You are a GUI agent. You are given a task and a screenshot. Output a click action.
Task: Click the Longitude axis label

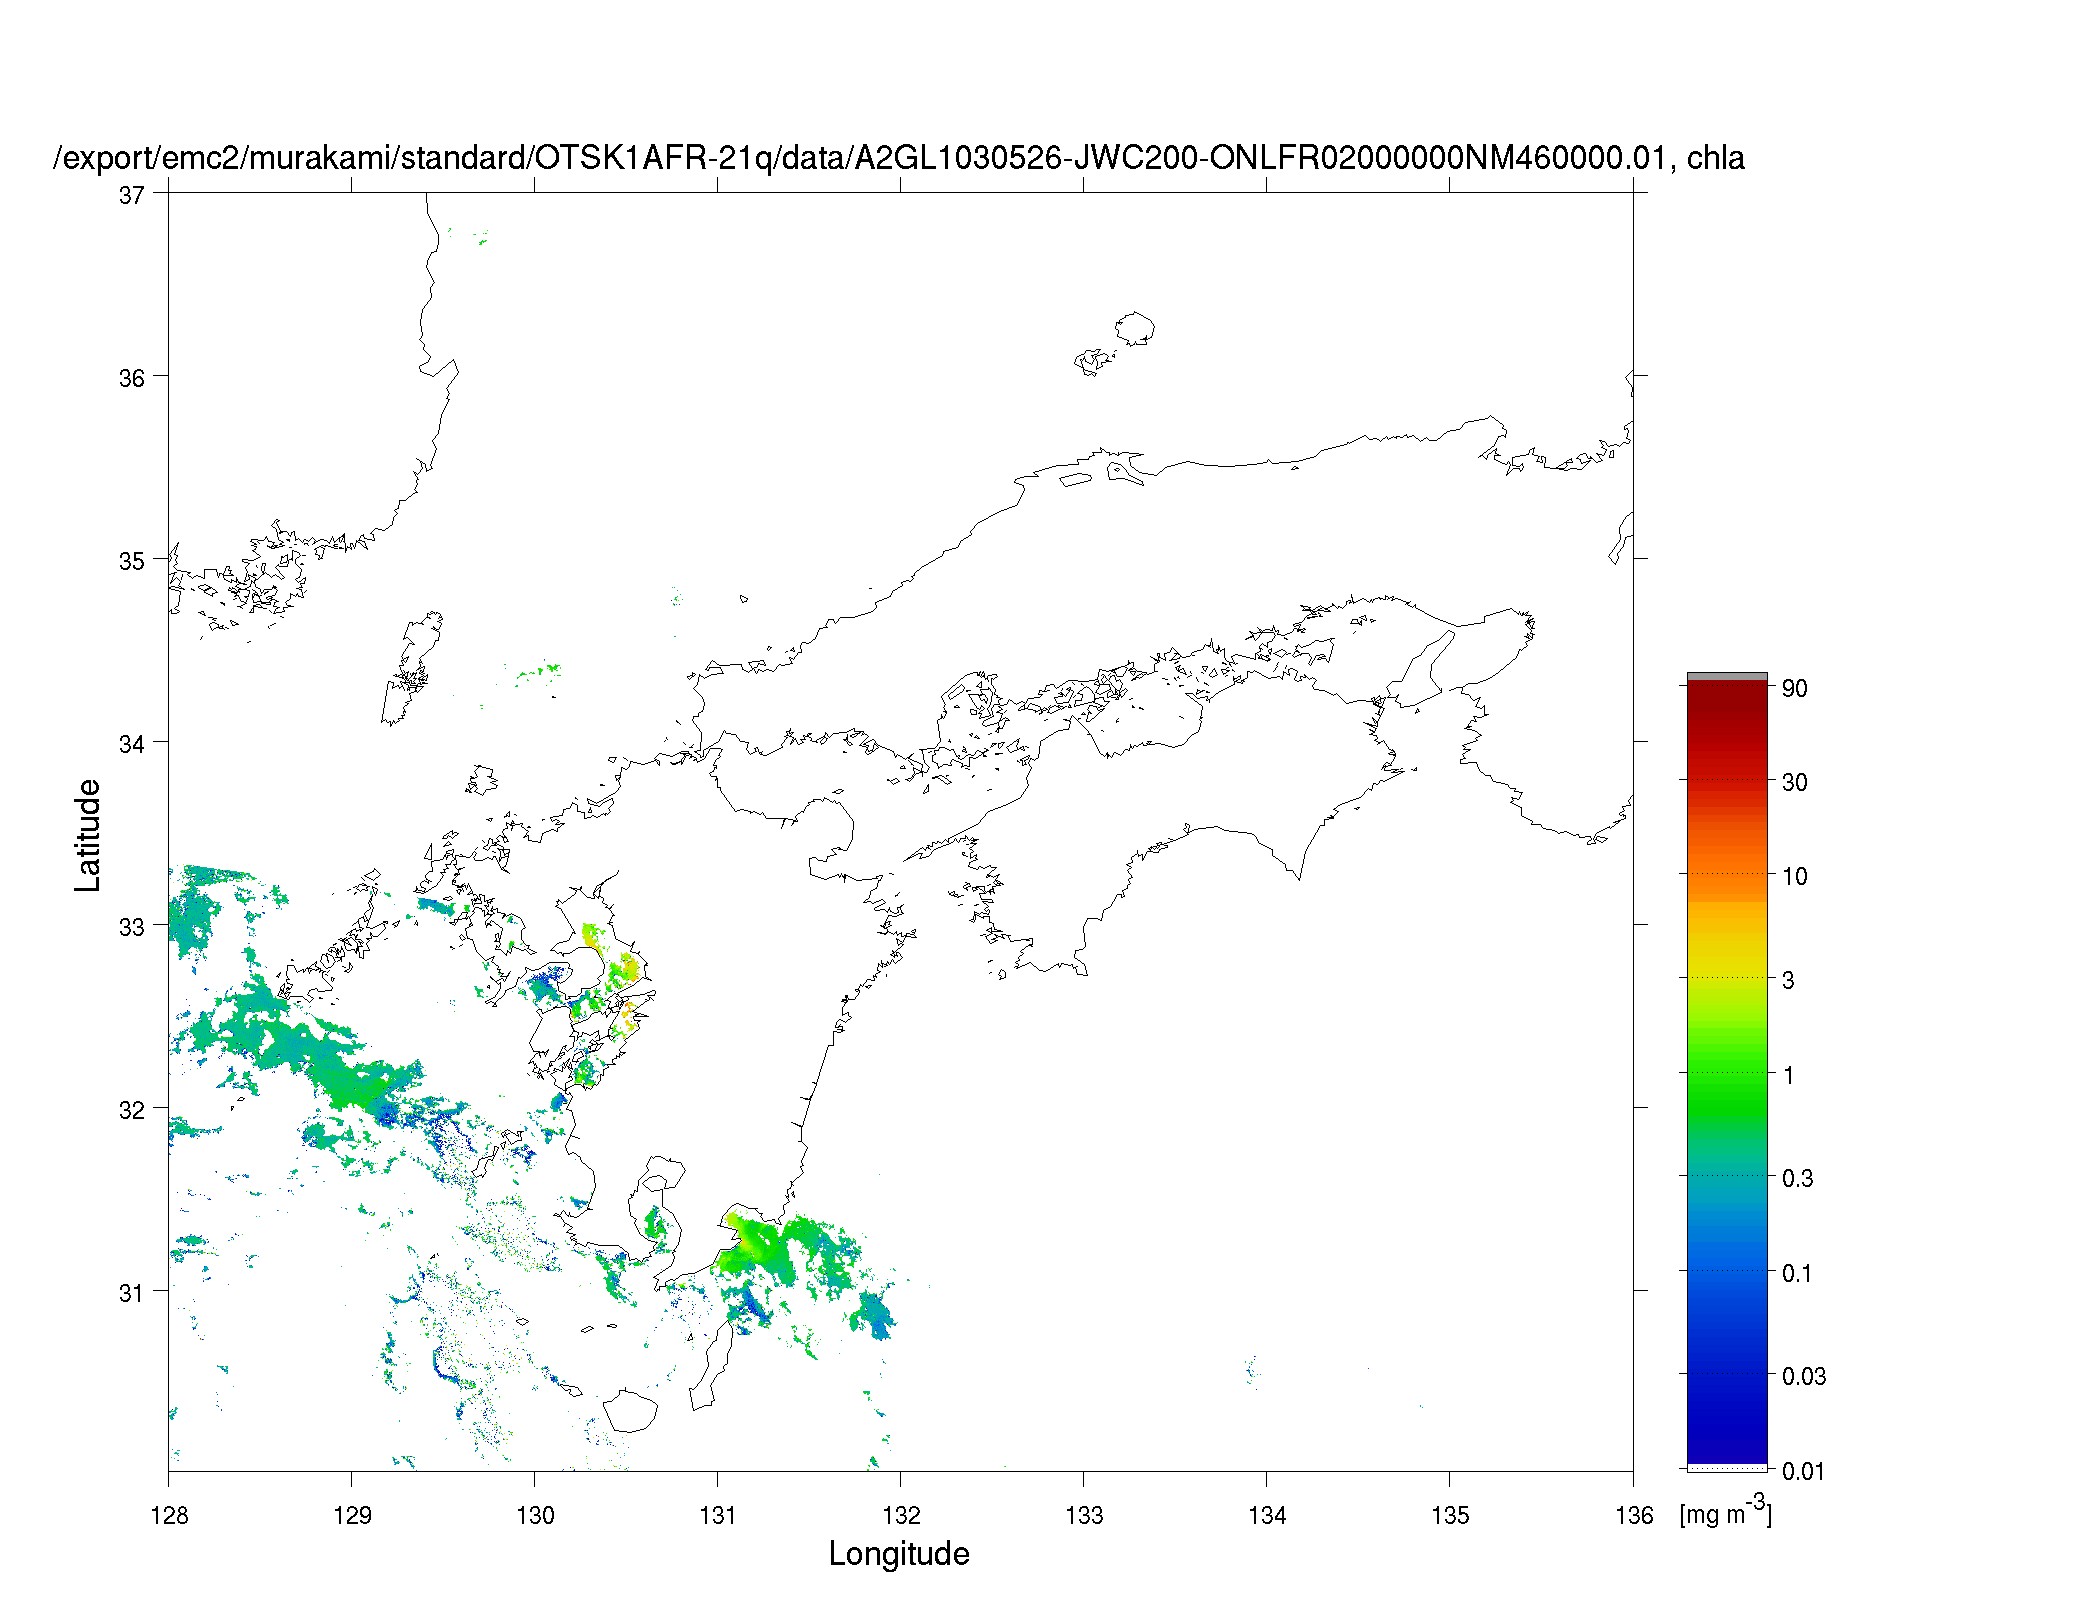click(x=899, y=1553)
